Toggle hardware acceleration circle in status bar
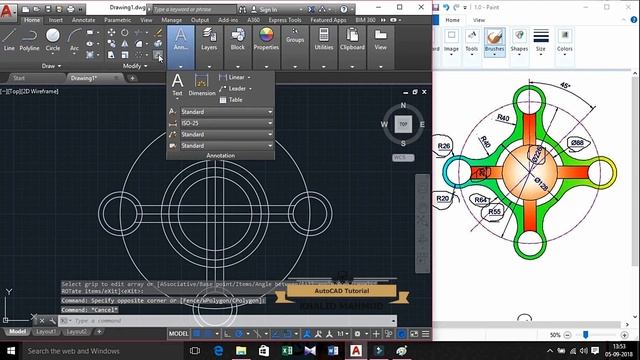This screenshot has height=360, width=640. pos(402,334)
